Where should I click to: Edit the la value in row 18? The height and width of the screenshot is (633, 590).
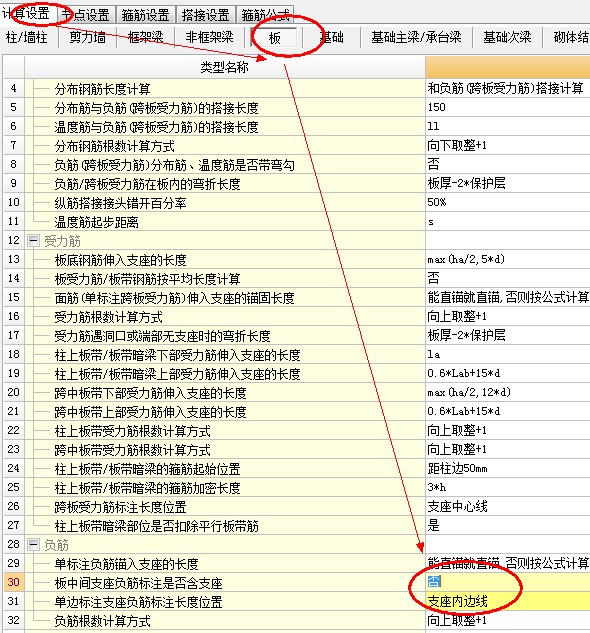(508, 354)
